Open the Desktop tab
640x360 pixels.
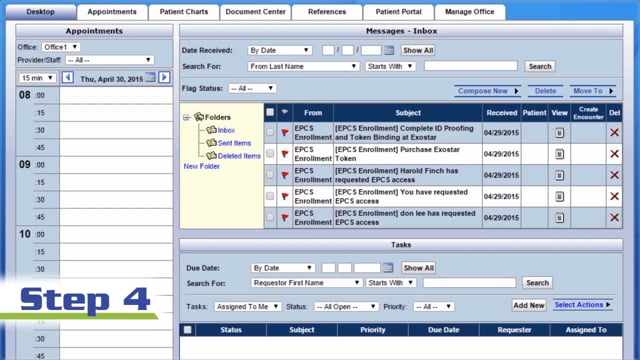pyautogui.click(x=40, y=12)
